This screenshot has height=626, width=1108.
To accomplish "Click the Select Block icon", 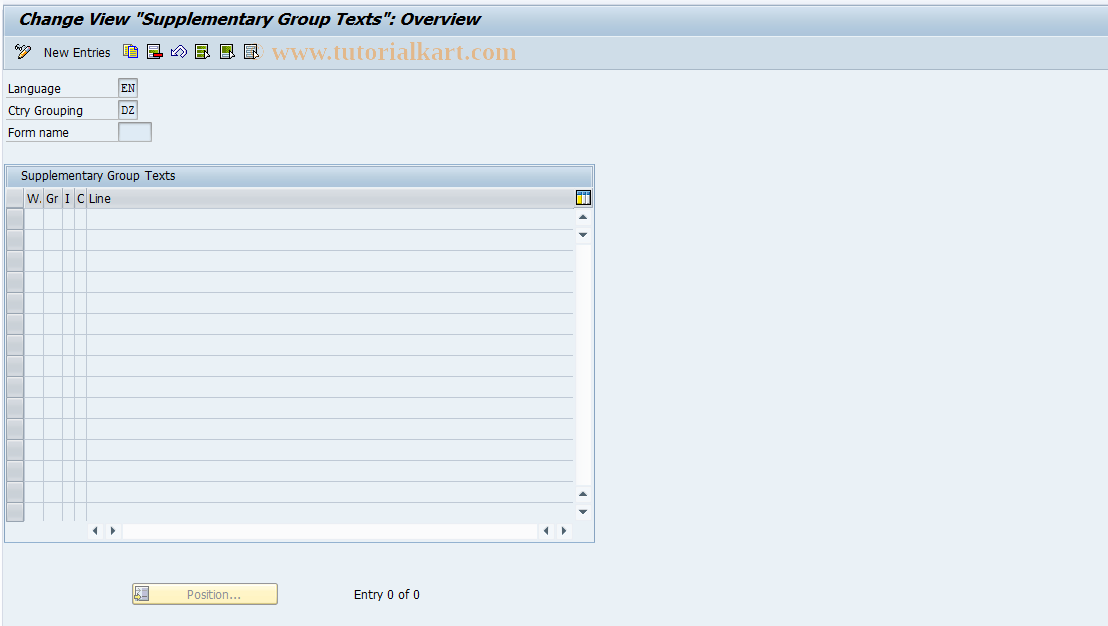I will point(227,52).
